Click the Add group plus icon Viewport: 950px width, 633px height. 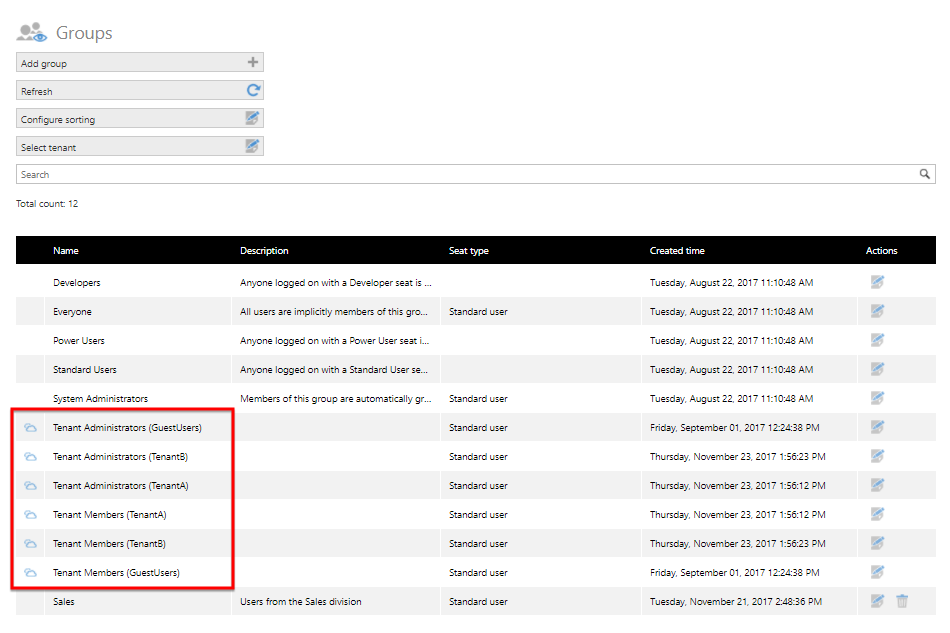click(x=253, y=62)
